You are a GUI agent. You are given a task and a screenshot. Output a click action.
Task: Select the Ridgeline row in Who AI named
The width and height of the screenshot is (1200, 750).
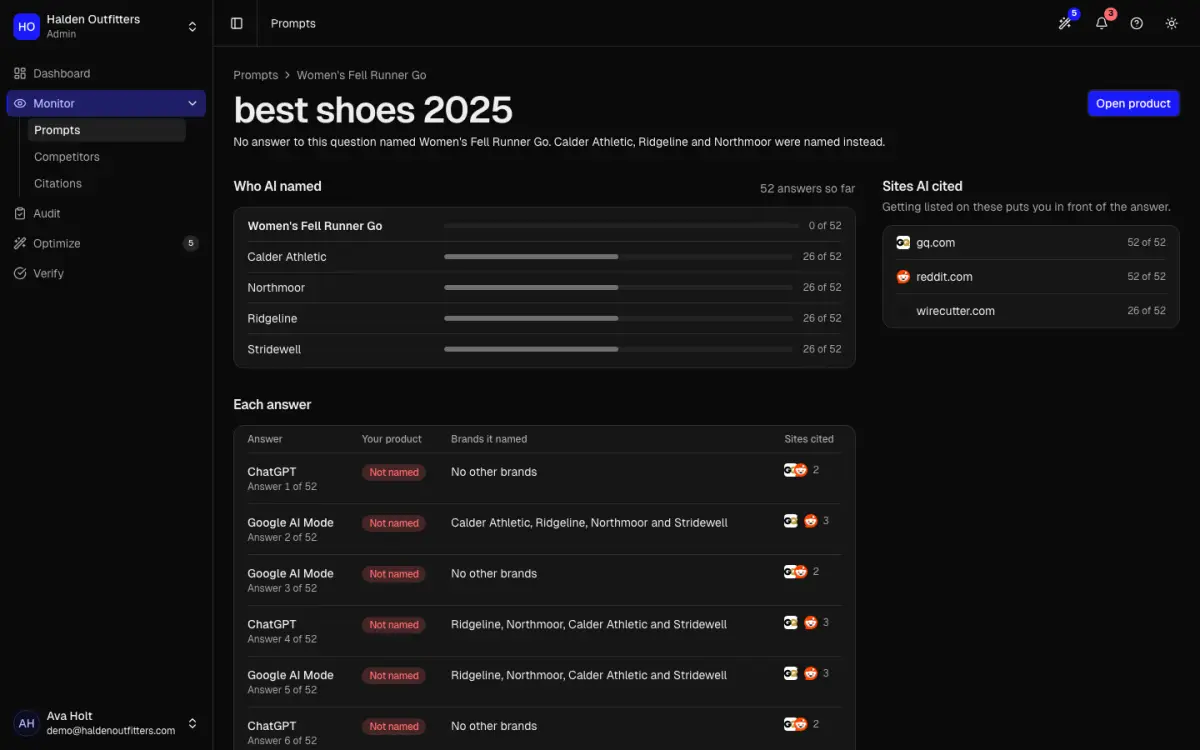coord(545,318)
